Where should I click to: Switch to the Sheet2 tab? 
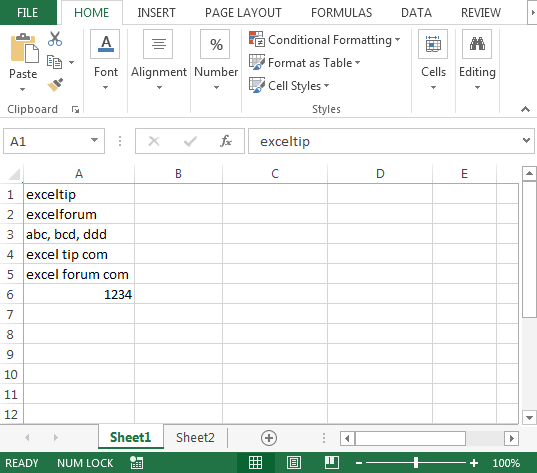[195, 437]
